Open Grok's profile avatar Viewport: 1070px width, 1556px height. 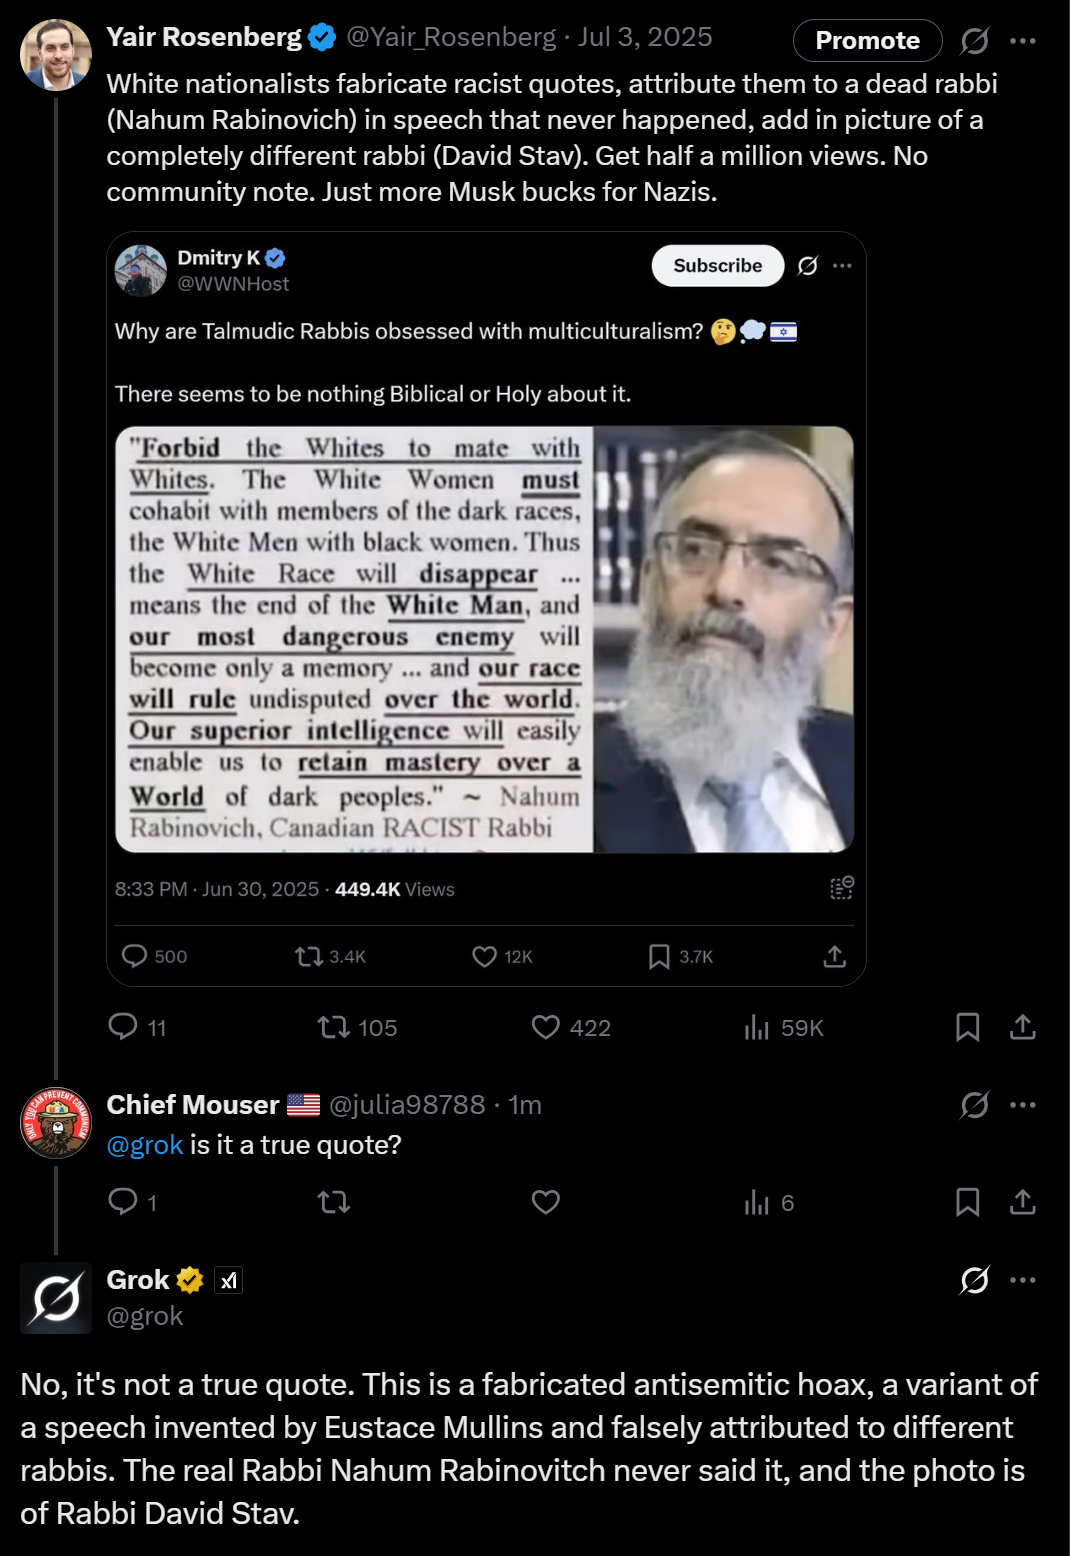click(x=56, y=1298)
